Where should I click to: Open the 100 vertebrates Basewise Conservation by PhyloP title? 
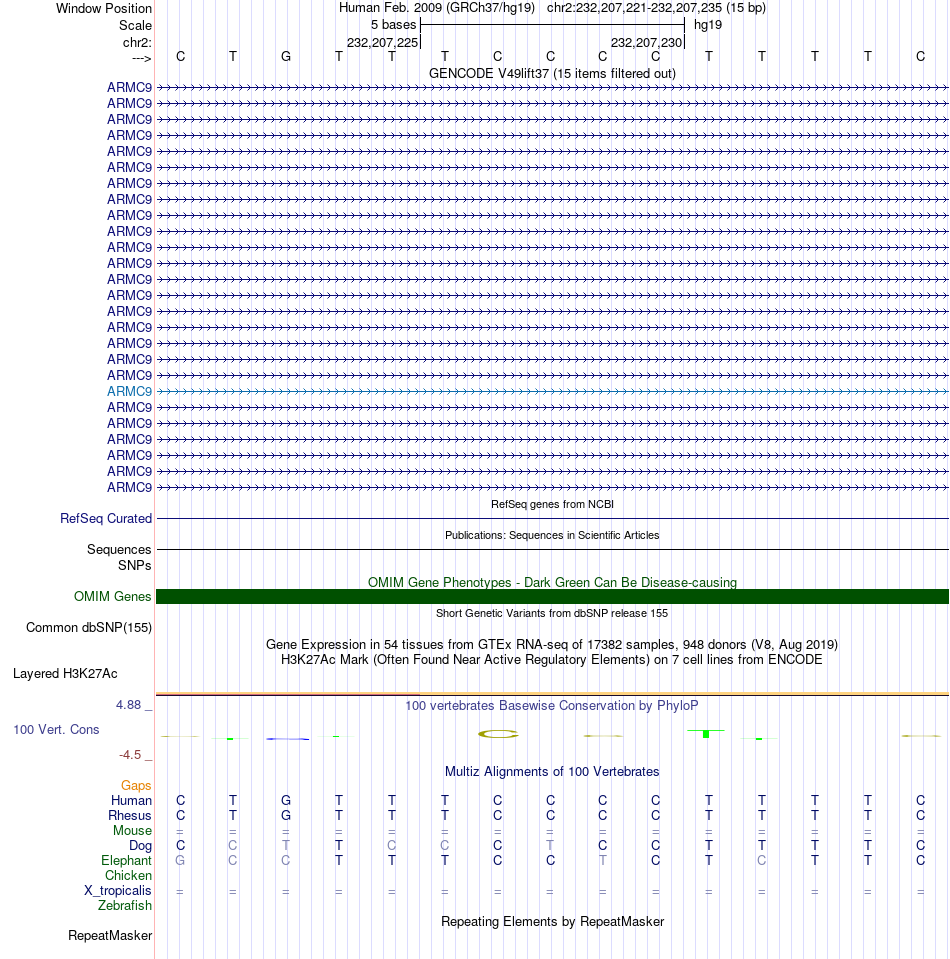click(552, 705)
